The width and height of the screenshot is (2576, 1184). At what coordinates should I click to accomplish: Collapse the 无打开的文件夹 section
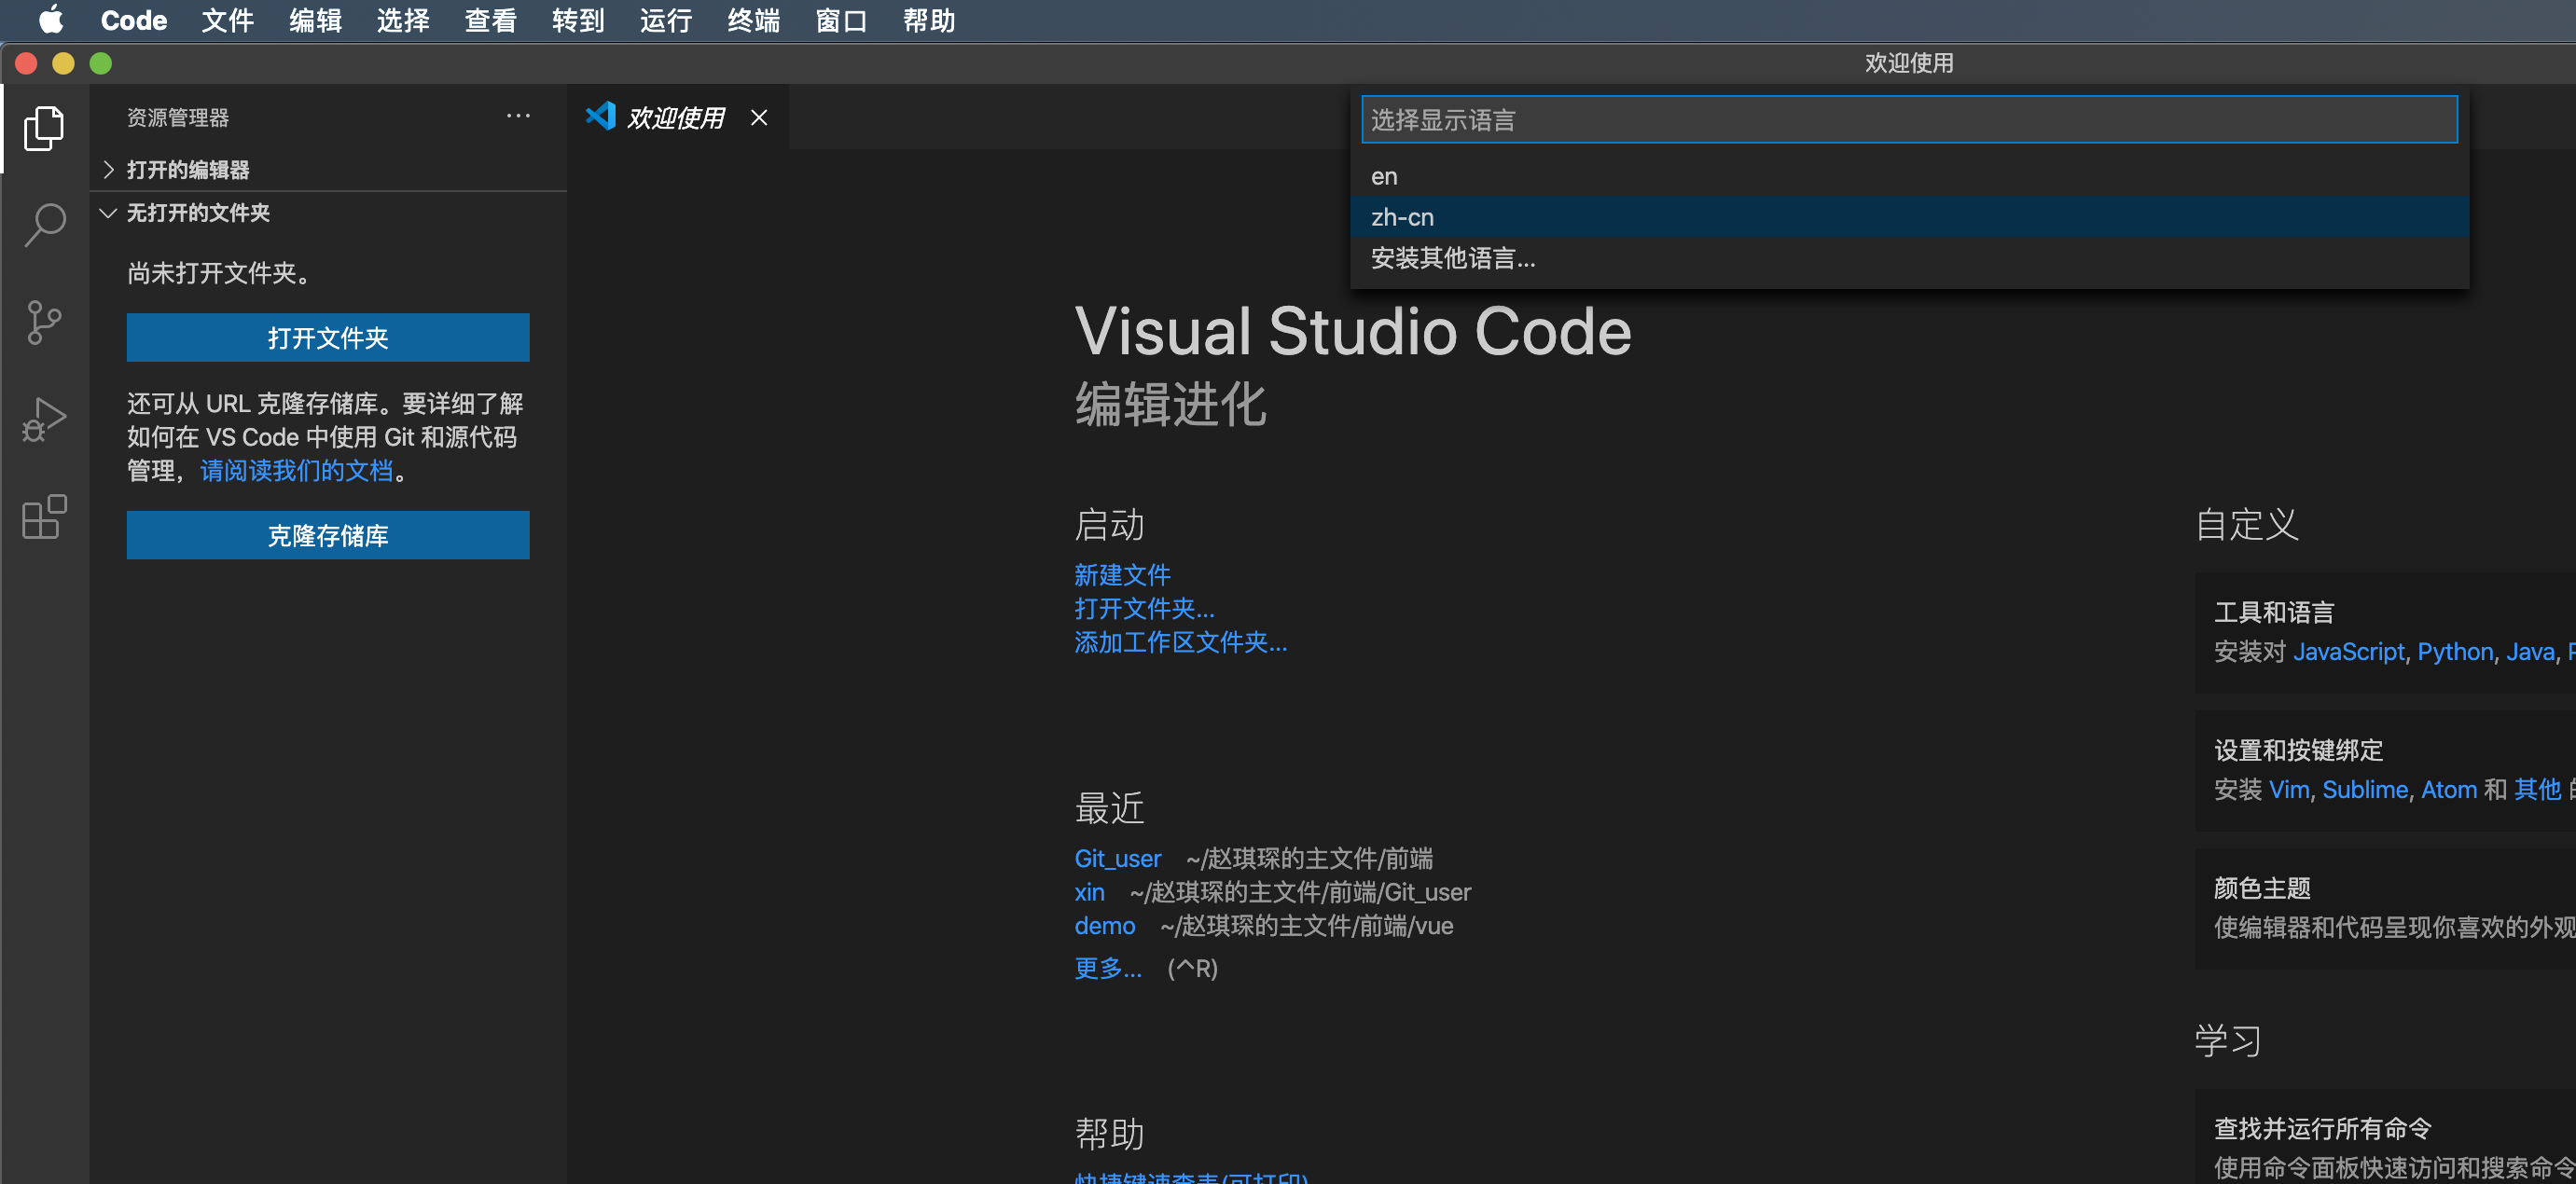pyautogui.click(x=197, y=213)
